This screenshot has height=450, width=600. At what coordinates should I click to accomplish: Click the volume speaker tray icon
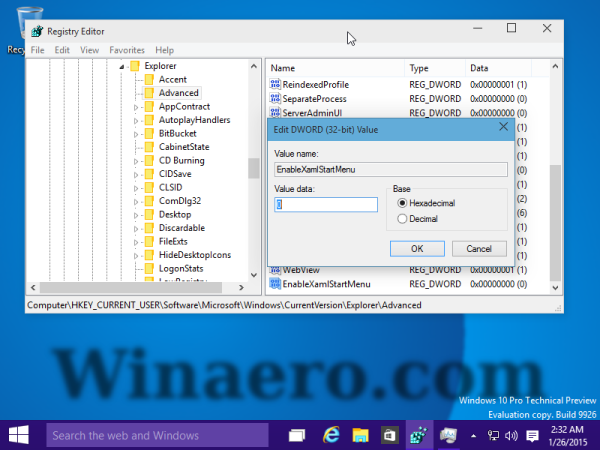tap(511, 435)
